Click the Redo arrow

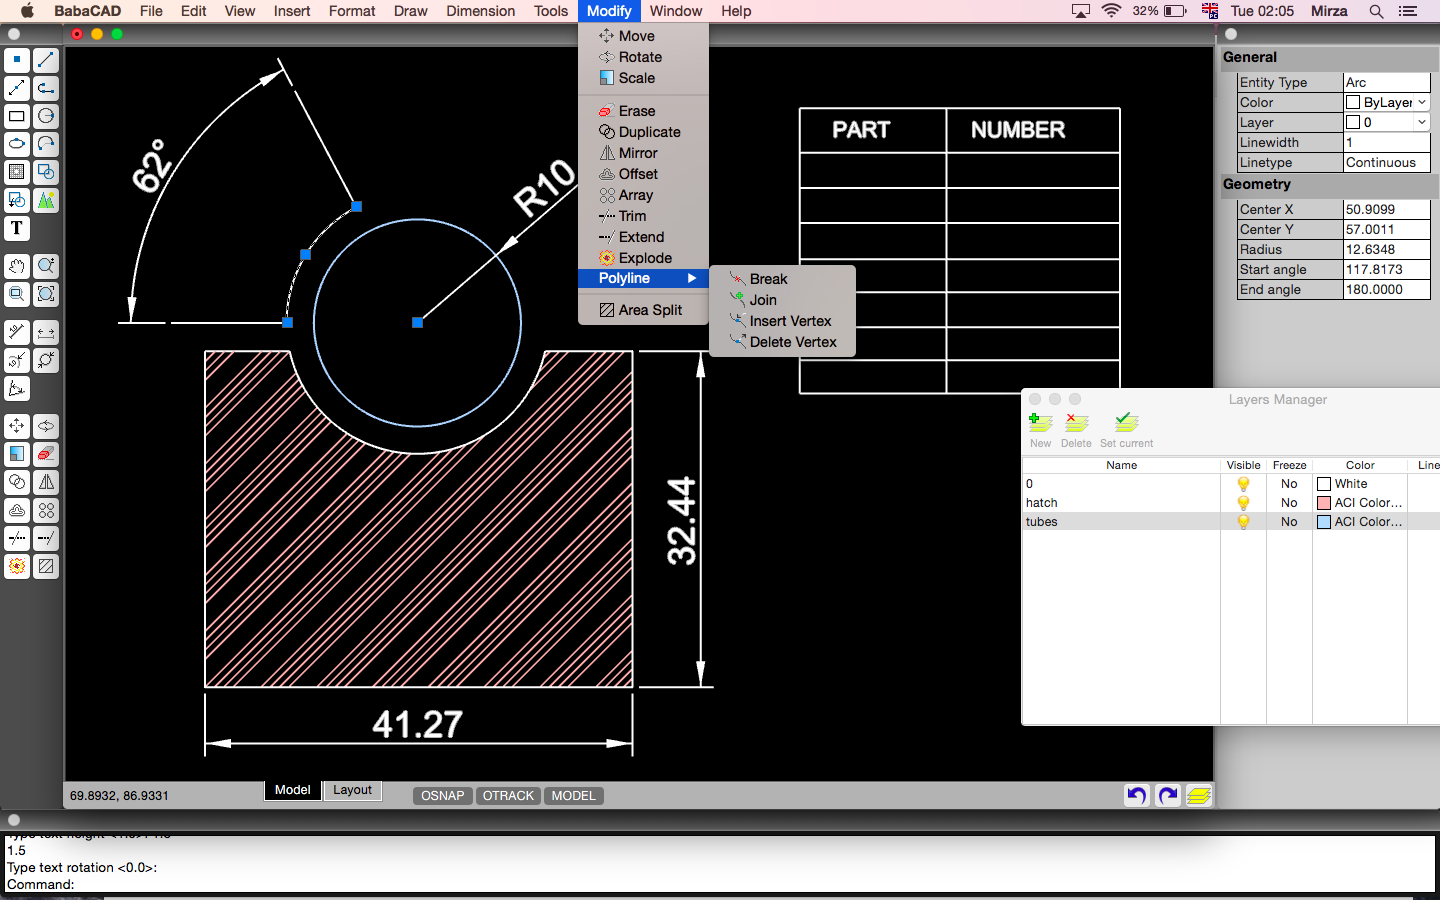point(1167,795)
